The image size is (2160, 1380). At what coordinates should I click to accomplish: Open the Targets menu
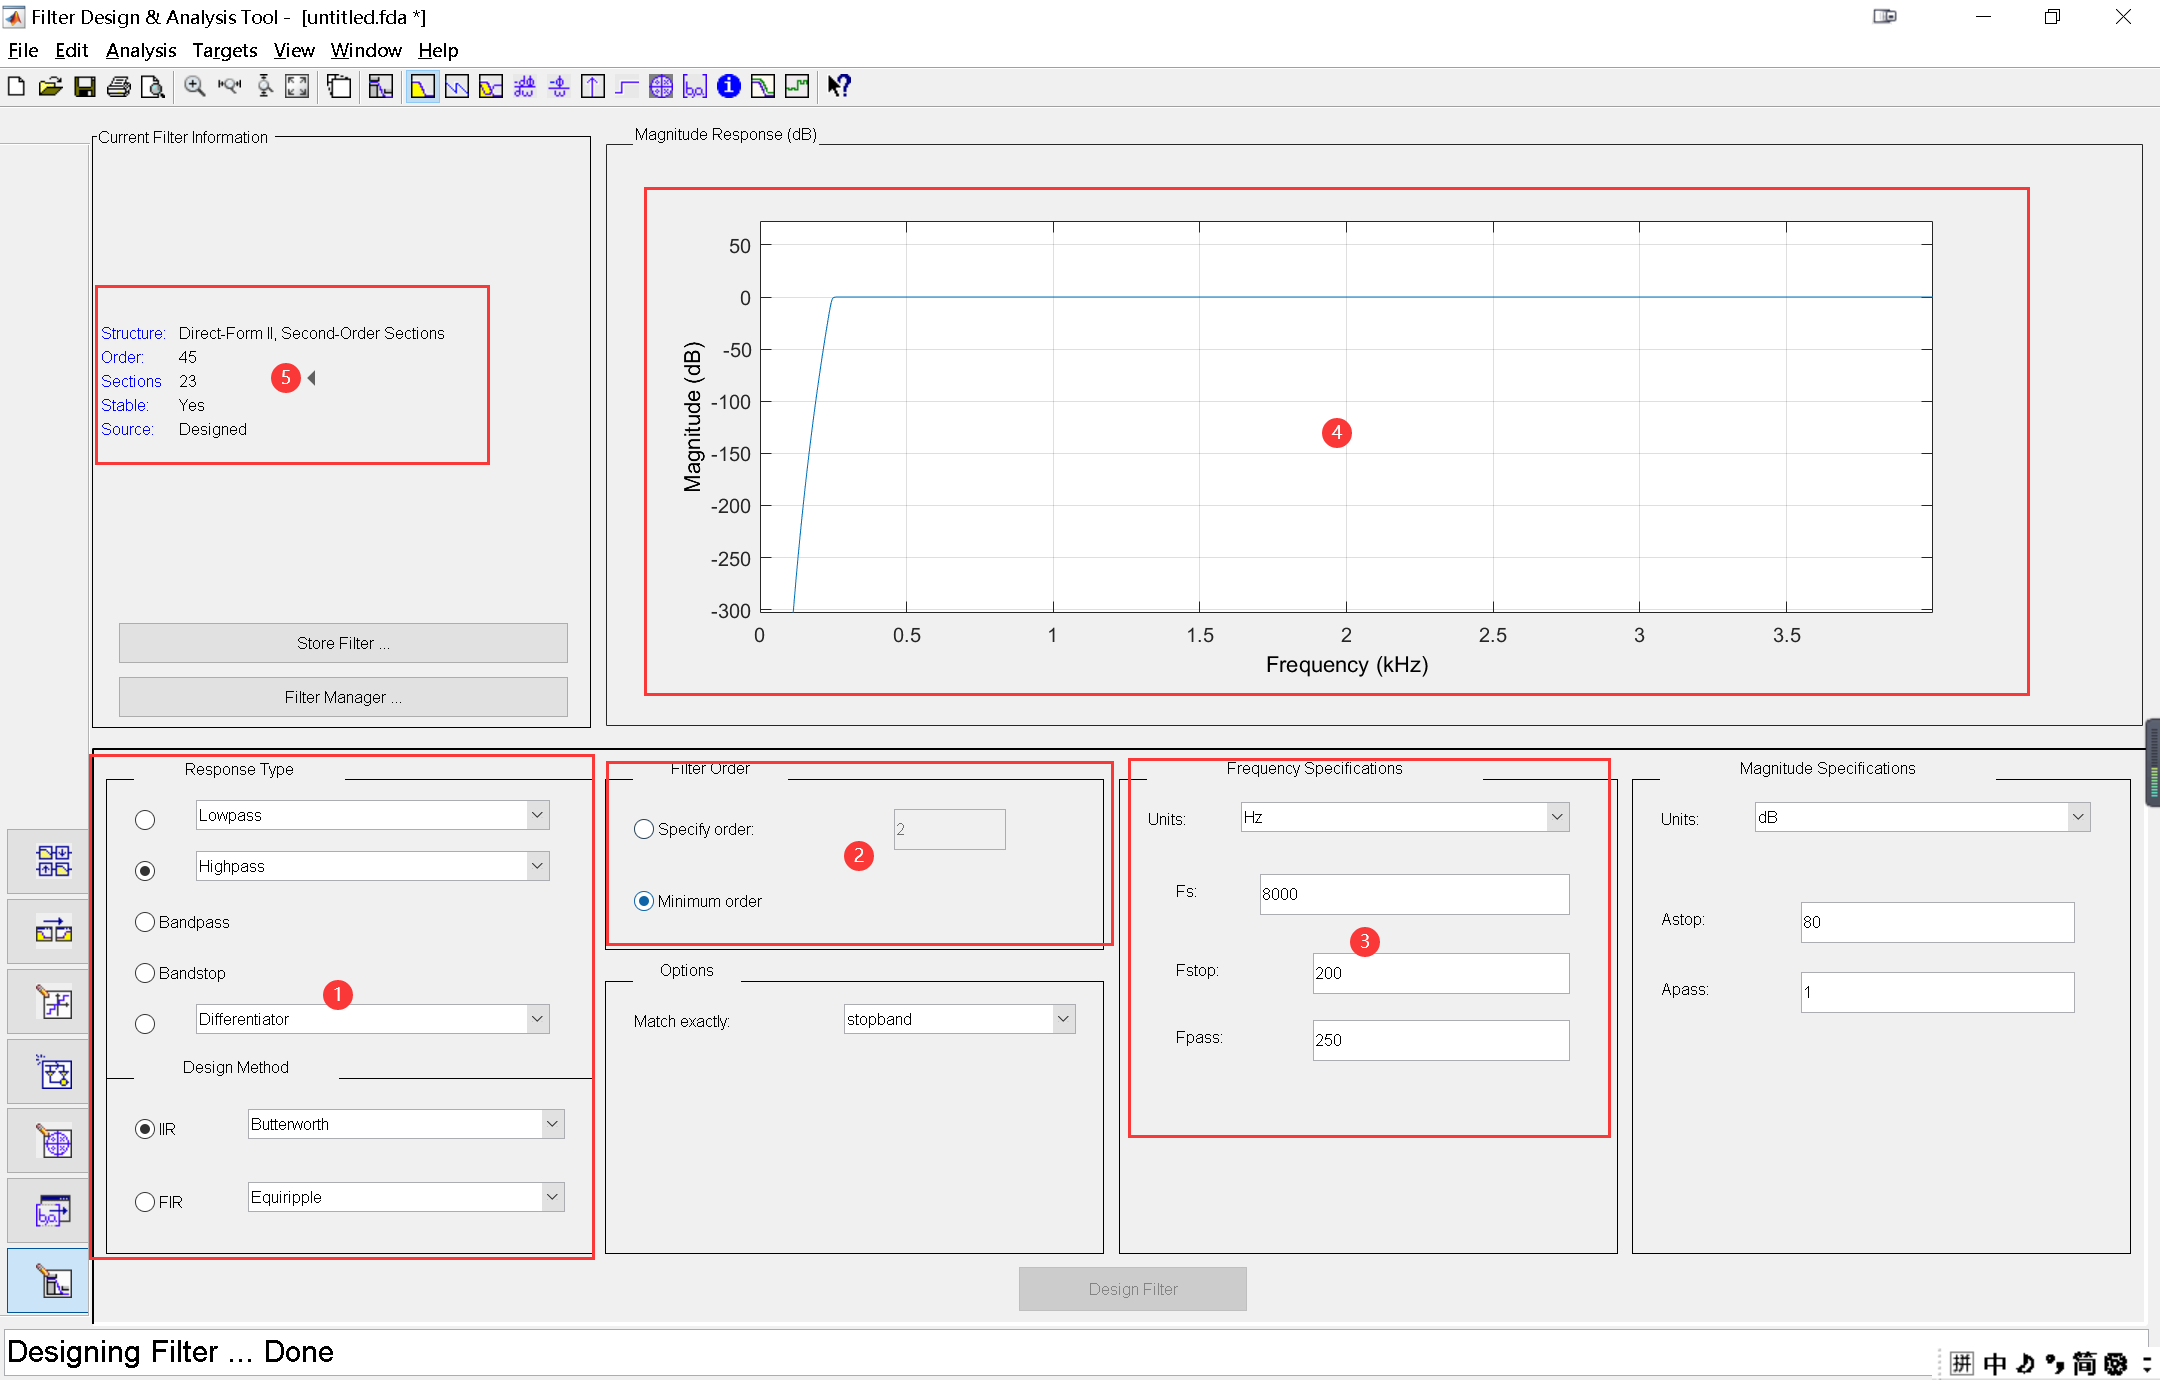224,50
